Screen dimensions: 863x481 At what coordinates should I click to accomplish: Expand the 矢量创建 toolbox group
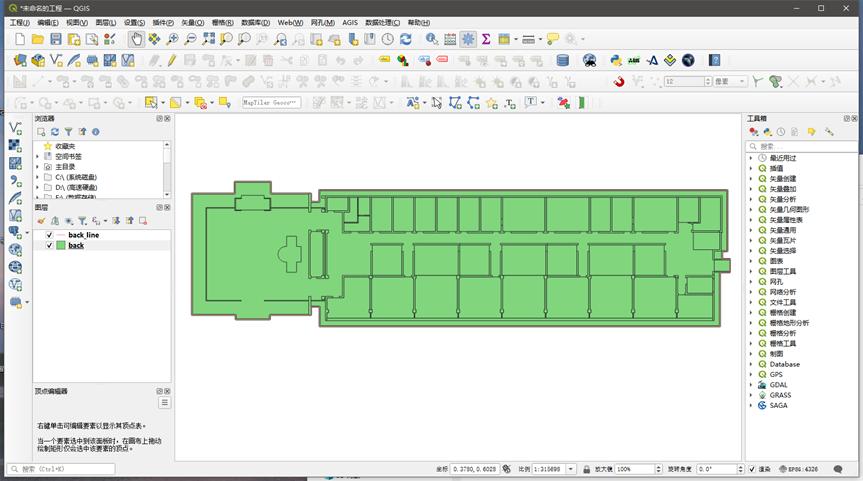tap(751, 179)
